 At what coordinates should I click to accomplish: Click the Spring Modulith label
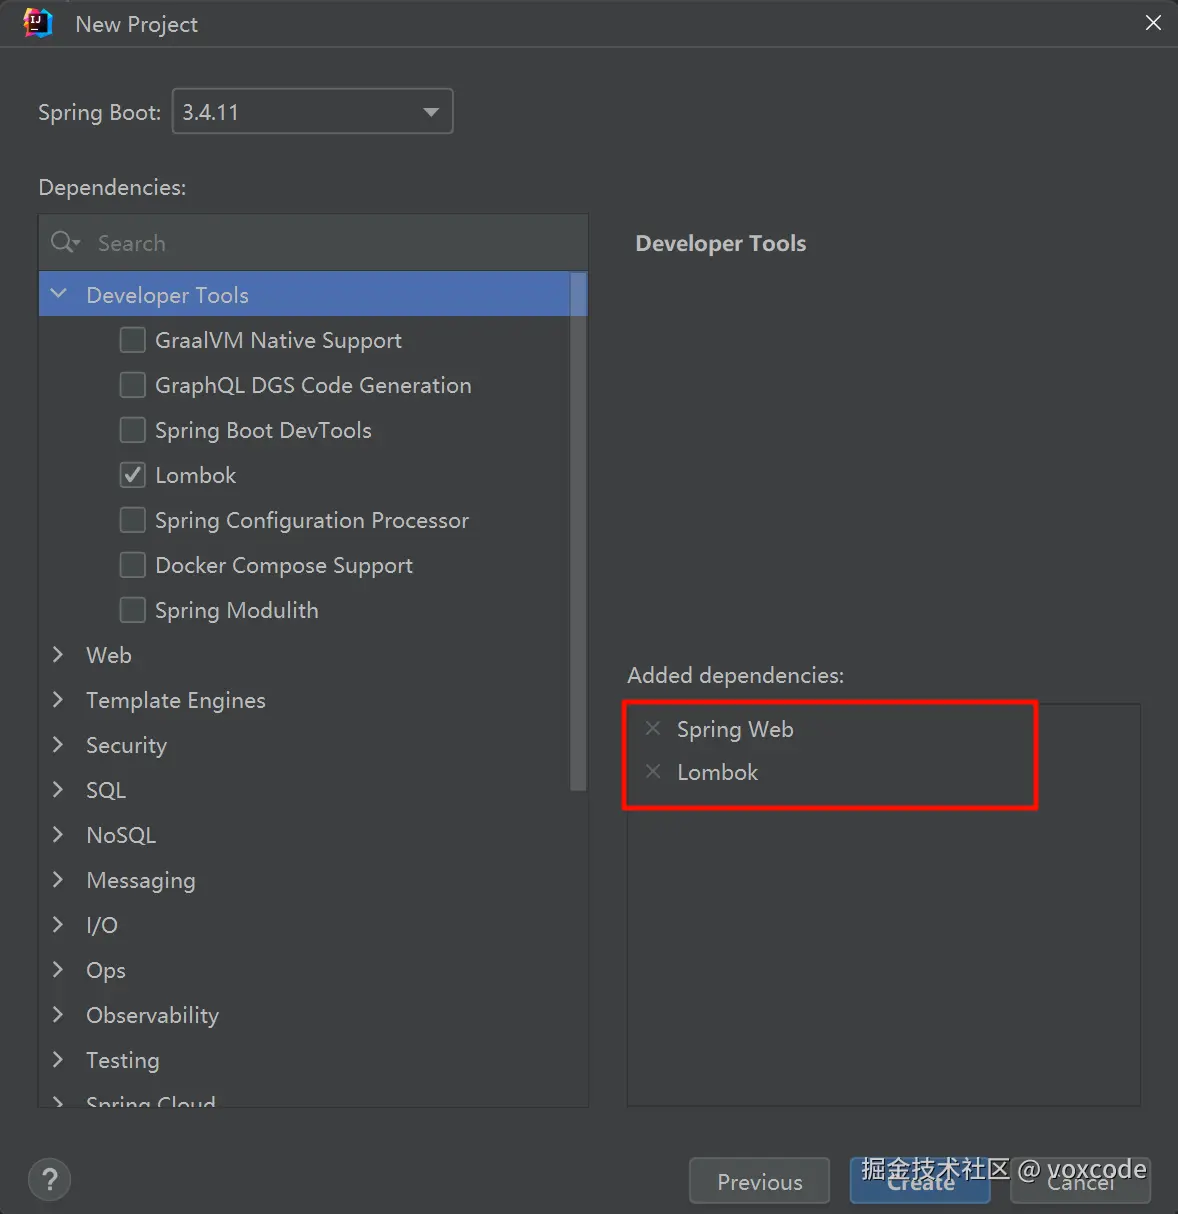click(x=237, y=610)
